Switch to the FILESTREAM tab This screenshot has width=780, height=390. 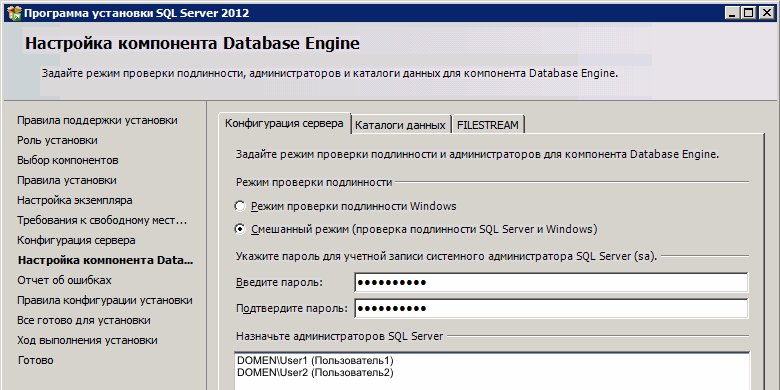[488, 125]
